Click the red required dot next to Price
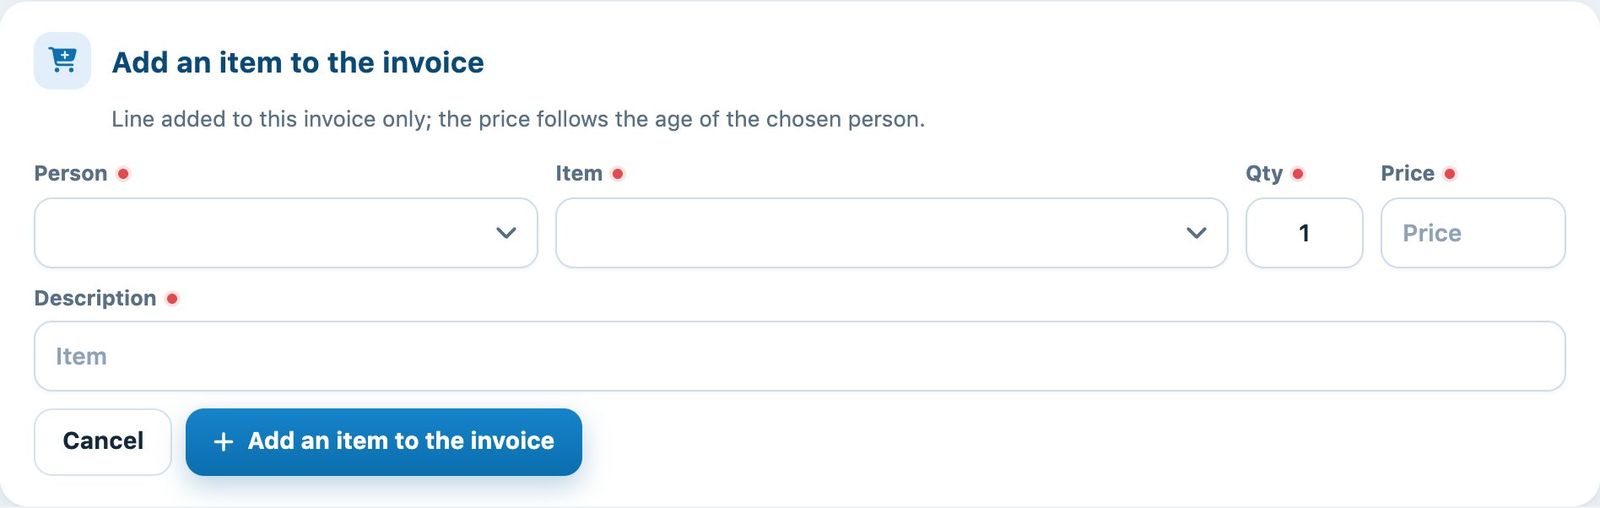This screenshot has width=1600, height=508. pos(1450,174)
